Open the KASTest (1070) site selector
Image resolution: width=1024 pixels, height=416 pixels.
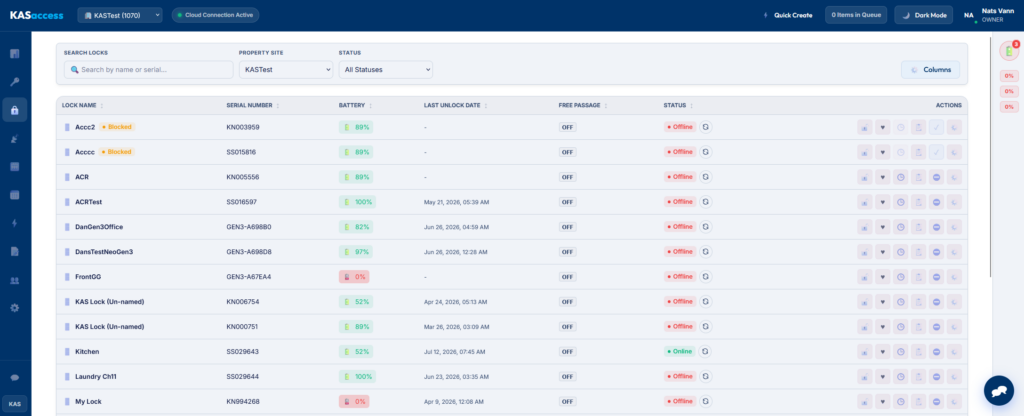tap(120, 15)
